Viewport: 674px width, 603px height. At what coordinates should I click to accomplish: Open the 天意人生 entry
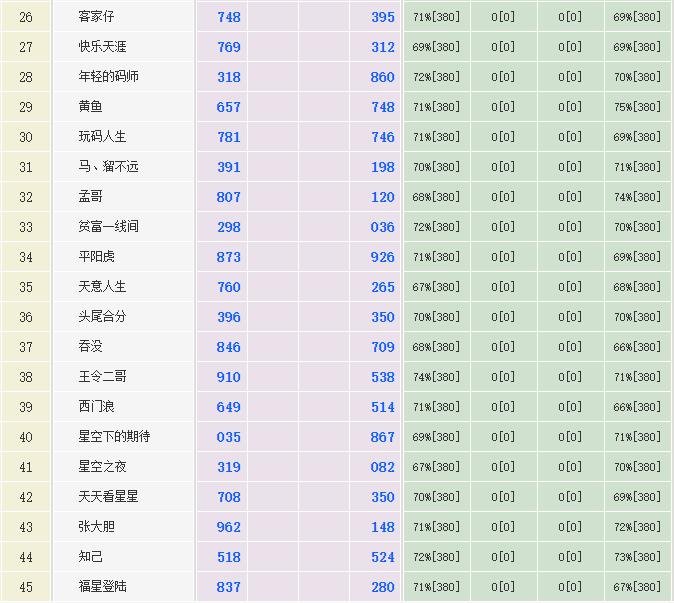(x=102, y=287)
